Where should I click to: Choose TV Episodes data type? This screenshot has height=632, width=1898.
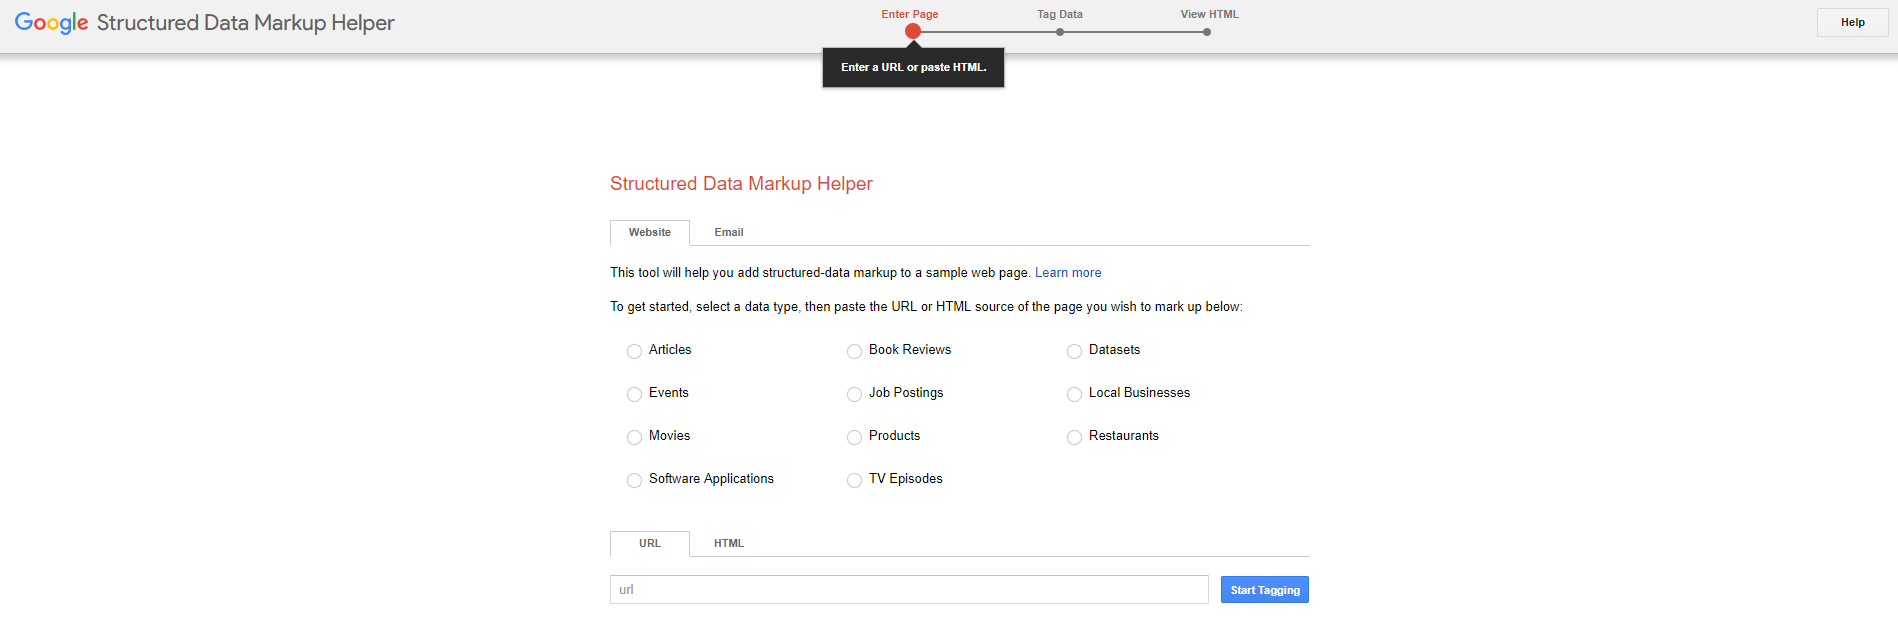pyautogui.click(x=854, y=480)
